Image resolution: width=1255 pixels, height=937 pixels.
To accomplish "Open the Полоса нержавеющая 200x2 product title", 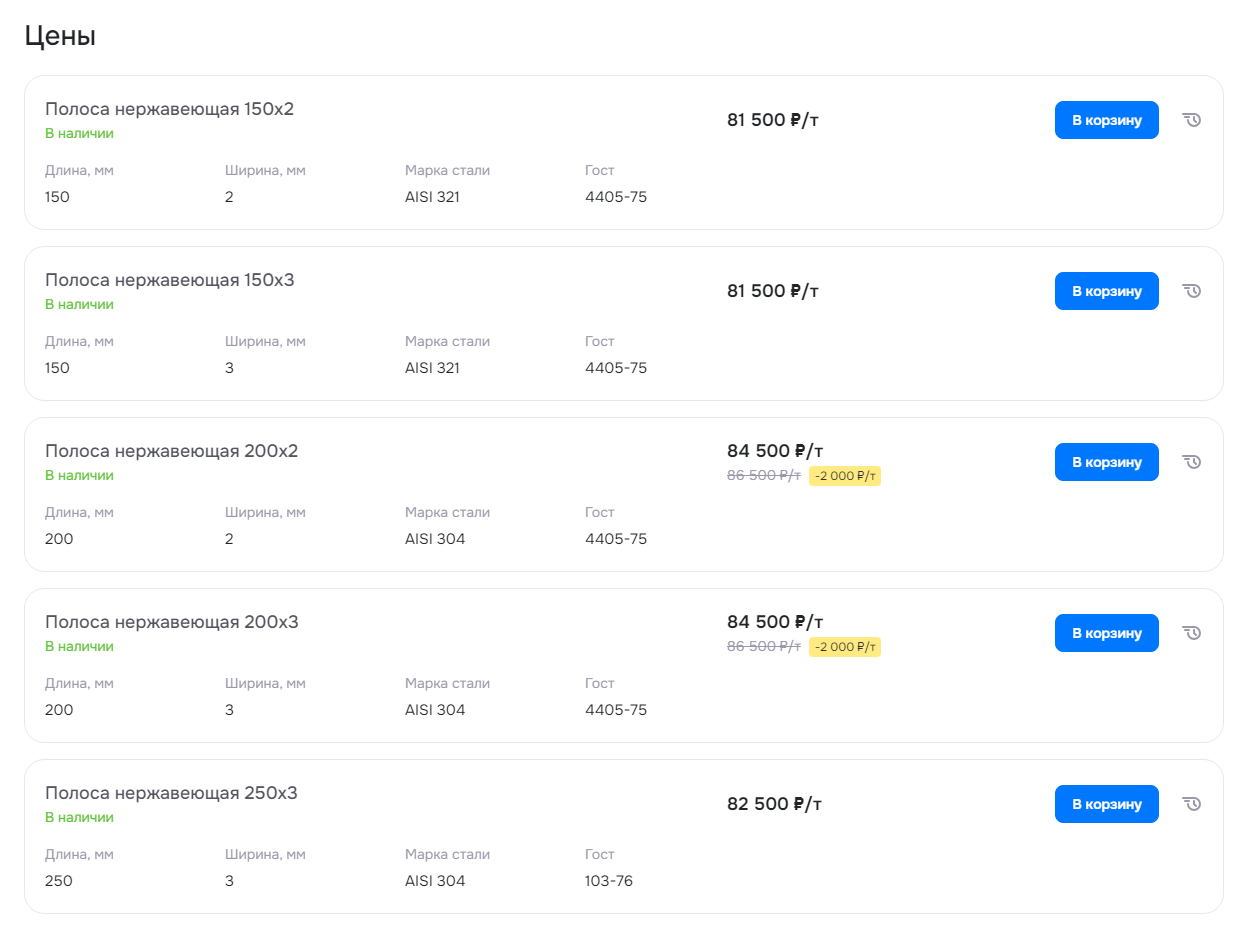I will tap(171, 451).
